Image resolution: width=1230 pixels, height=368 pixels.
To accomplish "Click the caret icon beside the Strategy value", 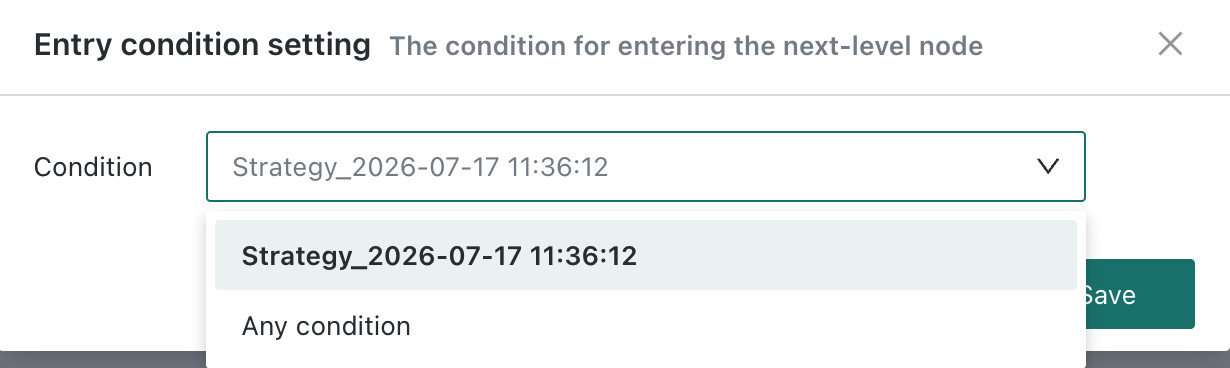I will coord(1048,167).
